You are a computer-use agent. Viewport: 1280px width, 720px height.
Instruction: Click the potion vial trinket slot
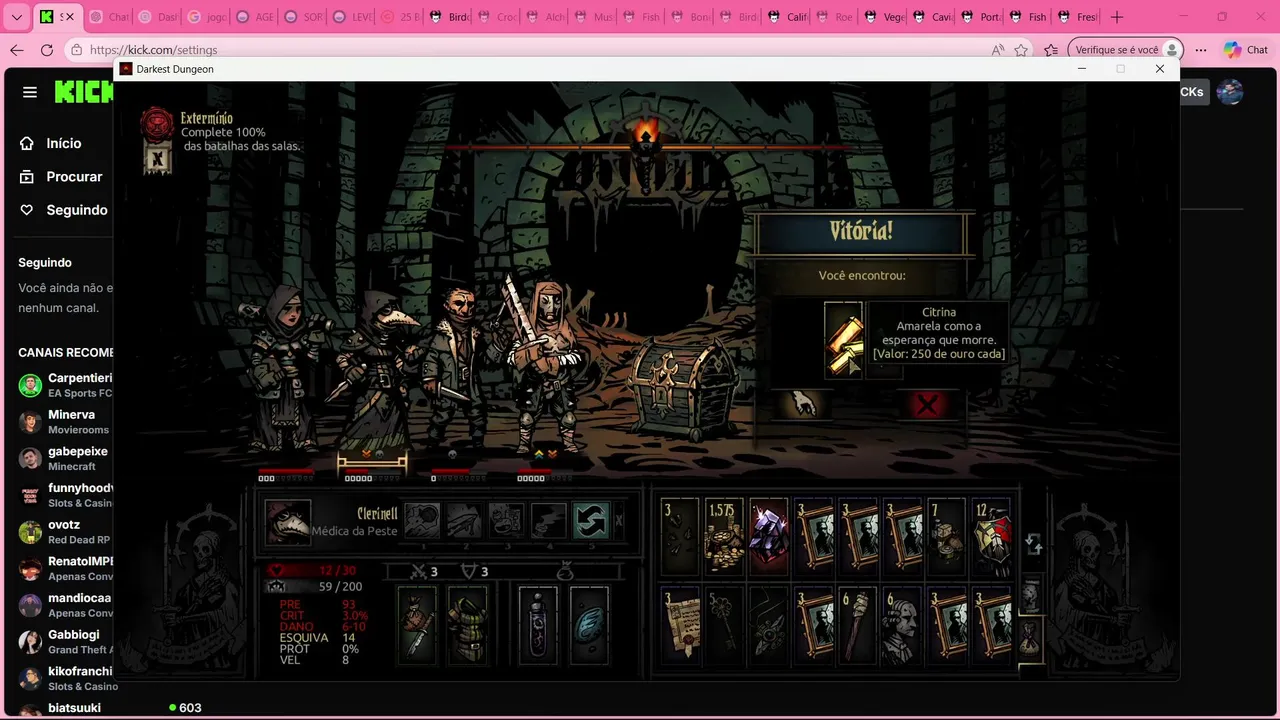tap(538, 625)
